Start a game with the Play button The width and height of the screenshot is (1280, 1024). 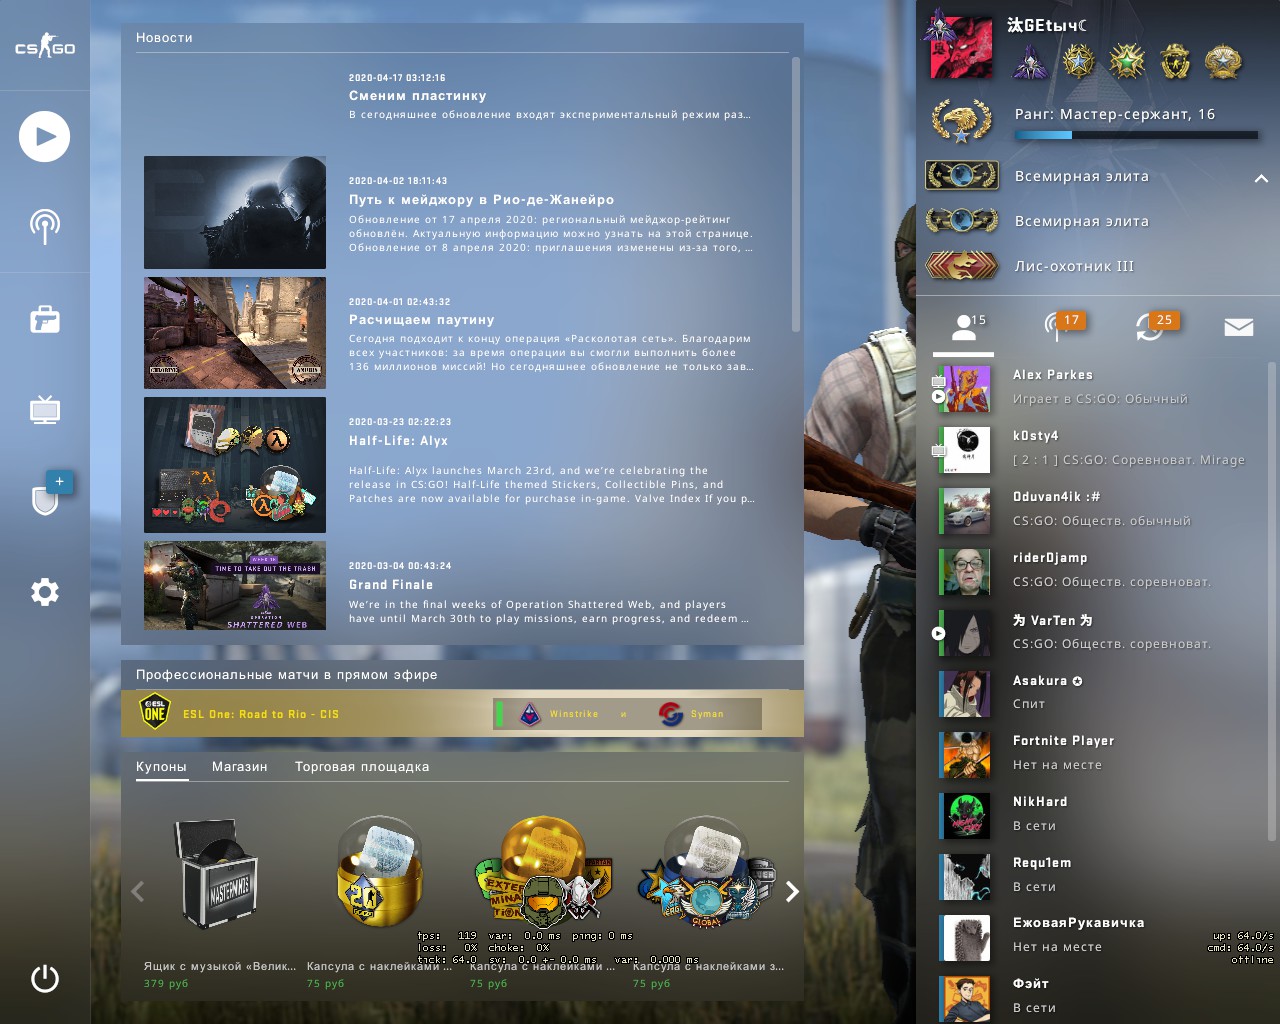tap(45, 136)
